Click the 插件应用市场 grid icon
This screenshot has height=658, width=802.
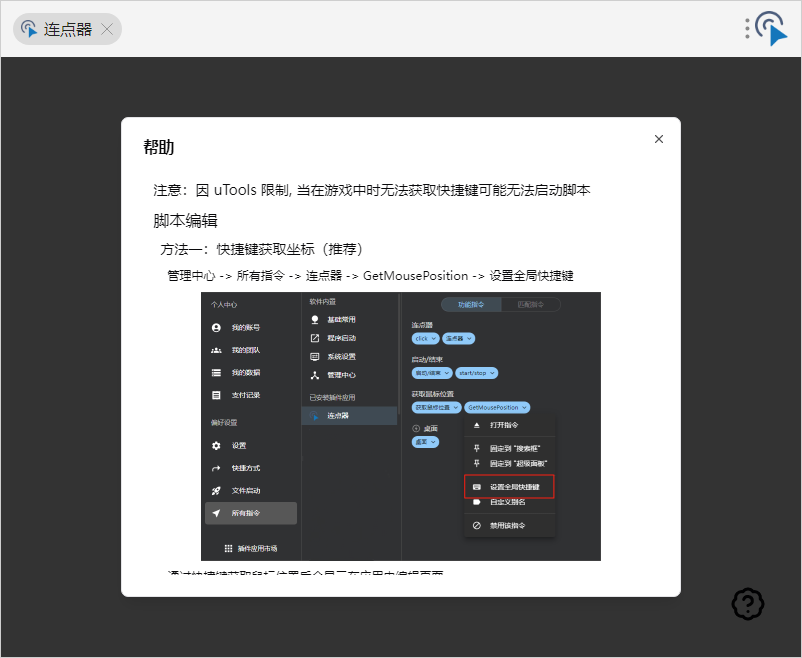(228, 548)
